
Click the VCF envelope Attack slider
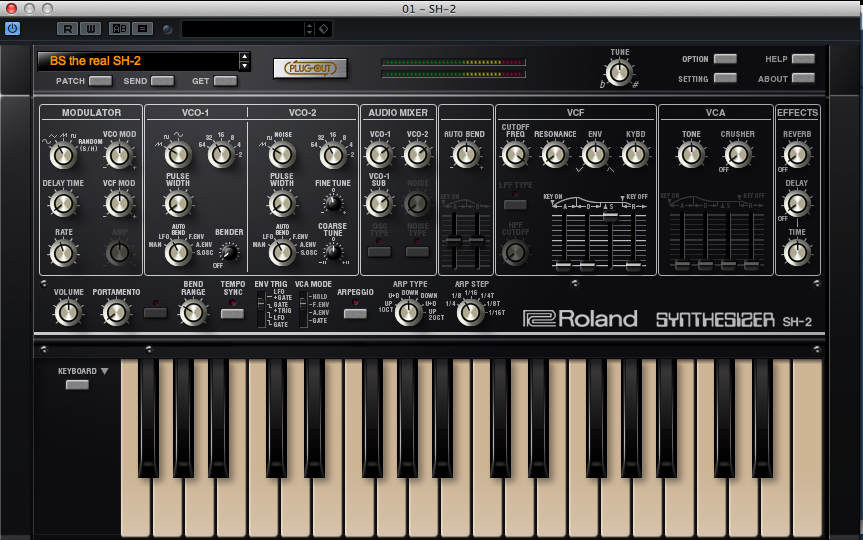pos(563,267)
